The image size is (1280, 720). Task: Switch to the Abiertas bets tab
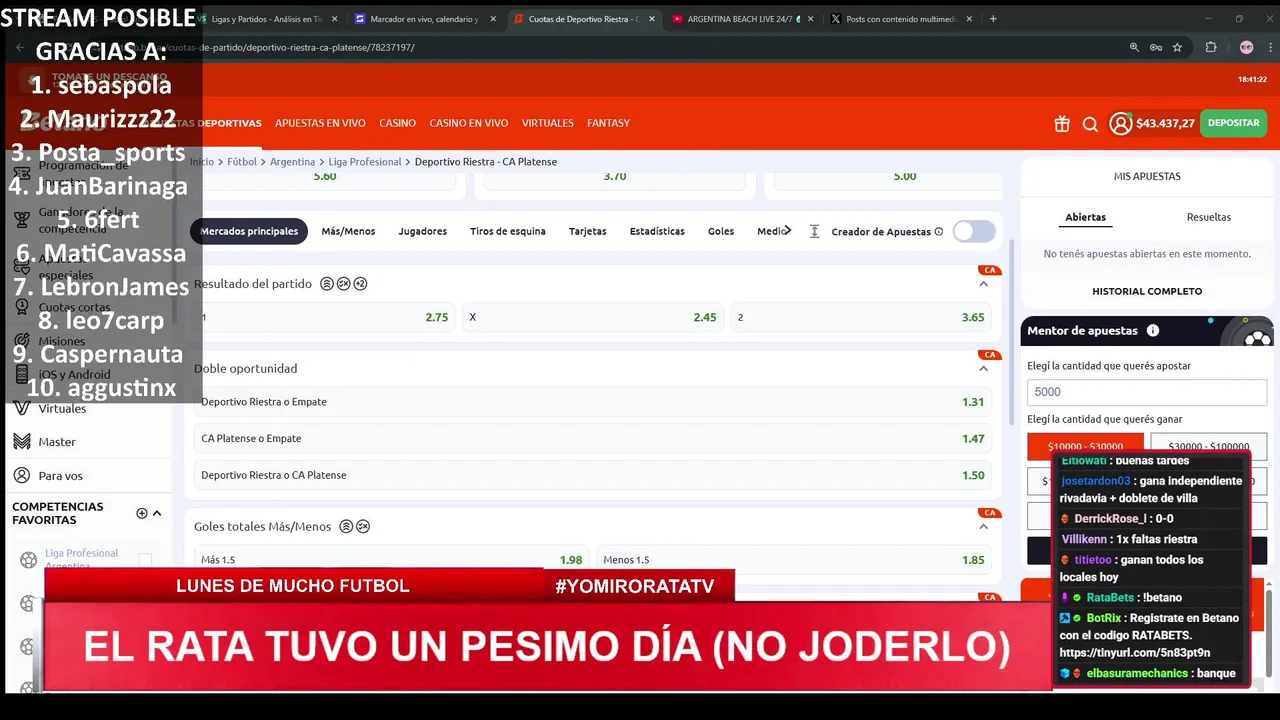(1086, 217)
